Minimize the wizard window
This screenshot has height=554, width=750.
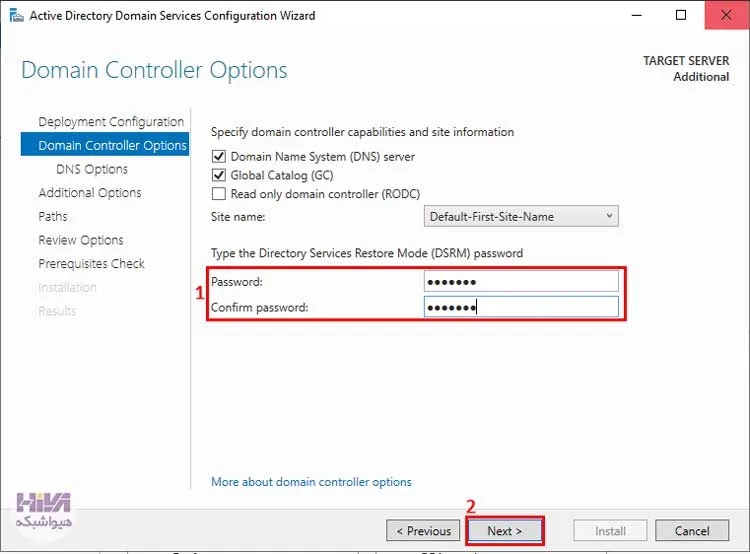(637, 15)
